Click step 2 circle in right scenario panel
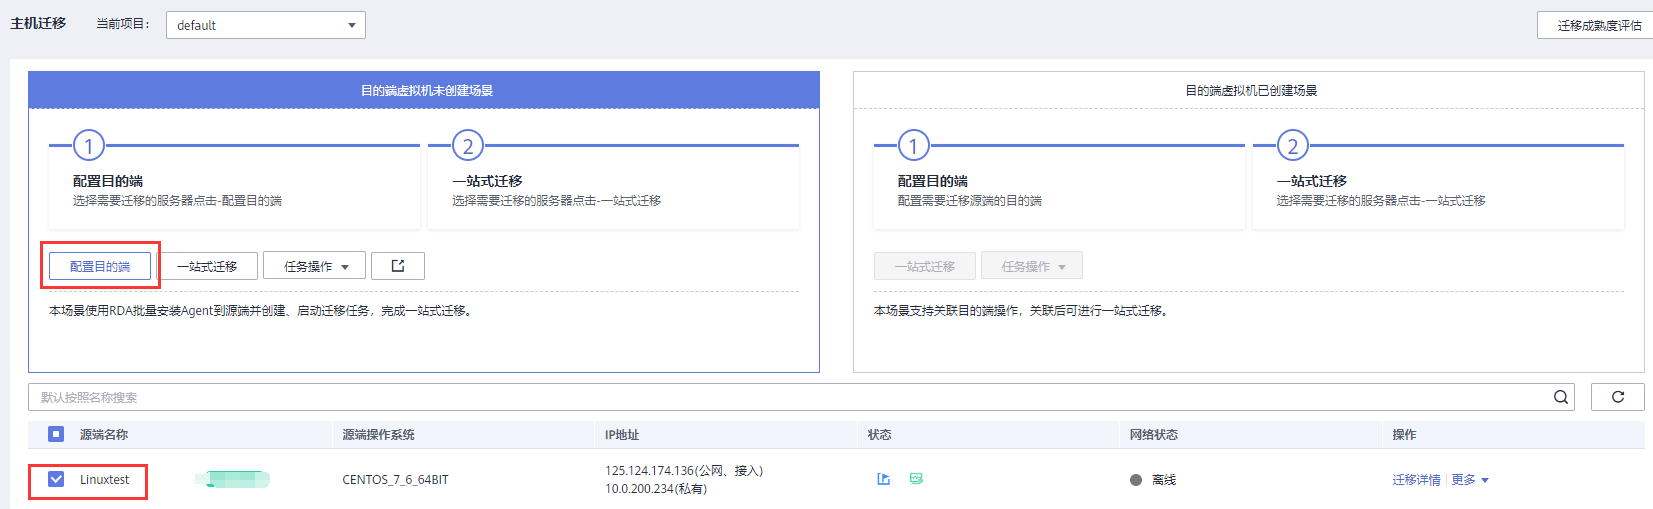 click(1292, 146)
